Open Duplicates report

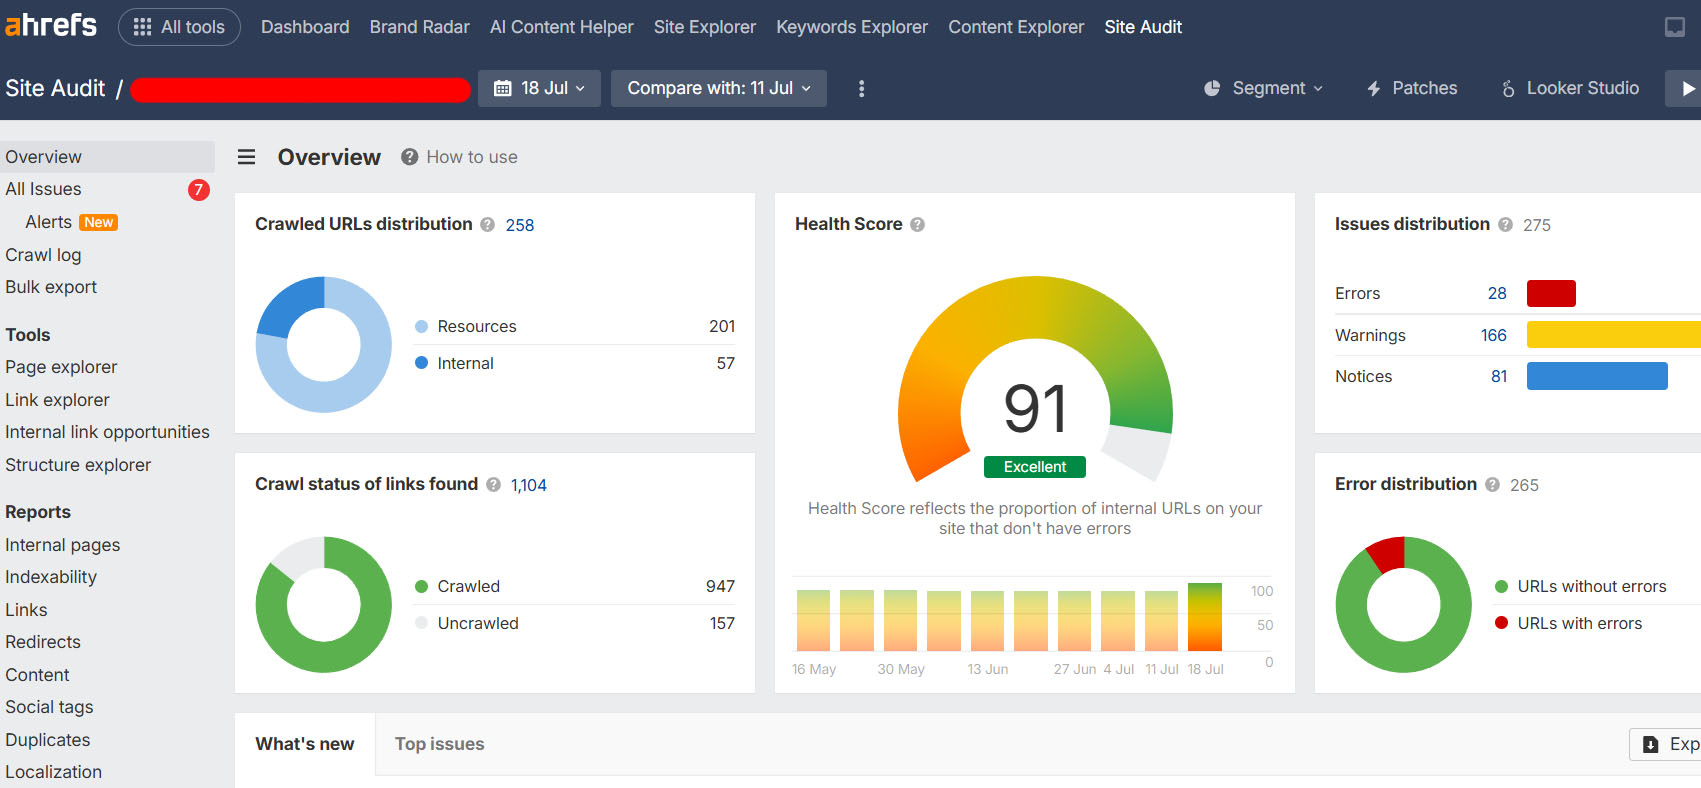click(x=48, y=740)
